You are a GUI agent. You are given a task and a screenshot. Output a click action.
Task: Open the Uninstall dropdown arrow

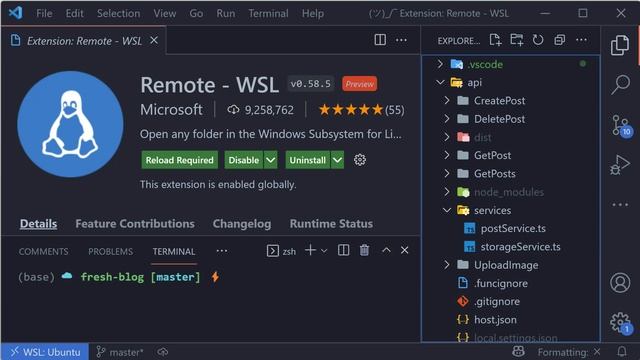(337, 160)
